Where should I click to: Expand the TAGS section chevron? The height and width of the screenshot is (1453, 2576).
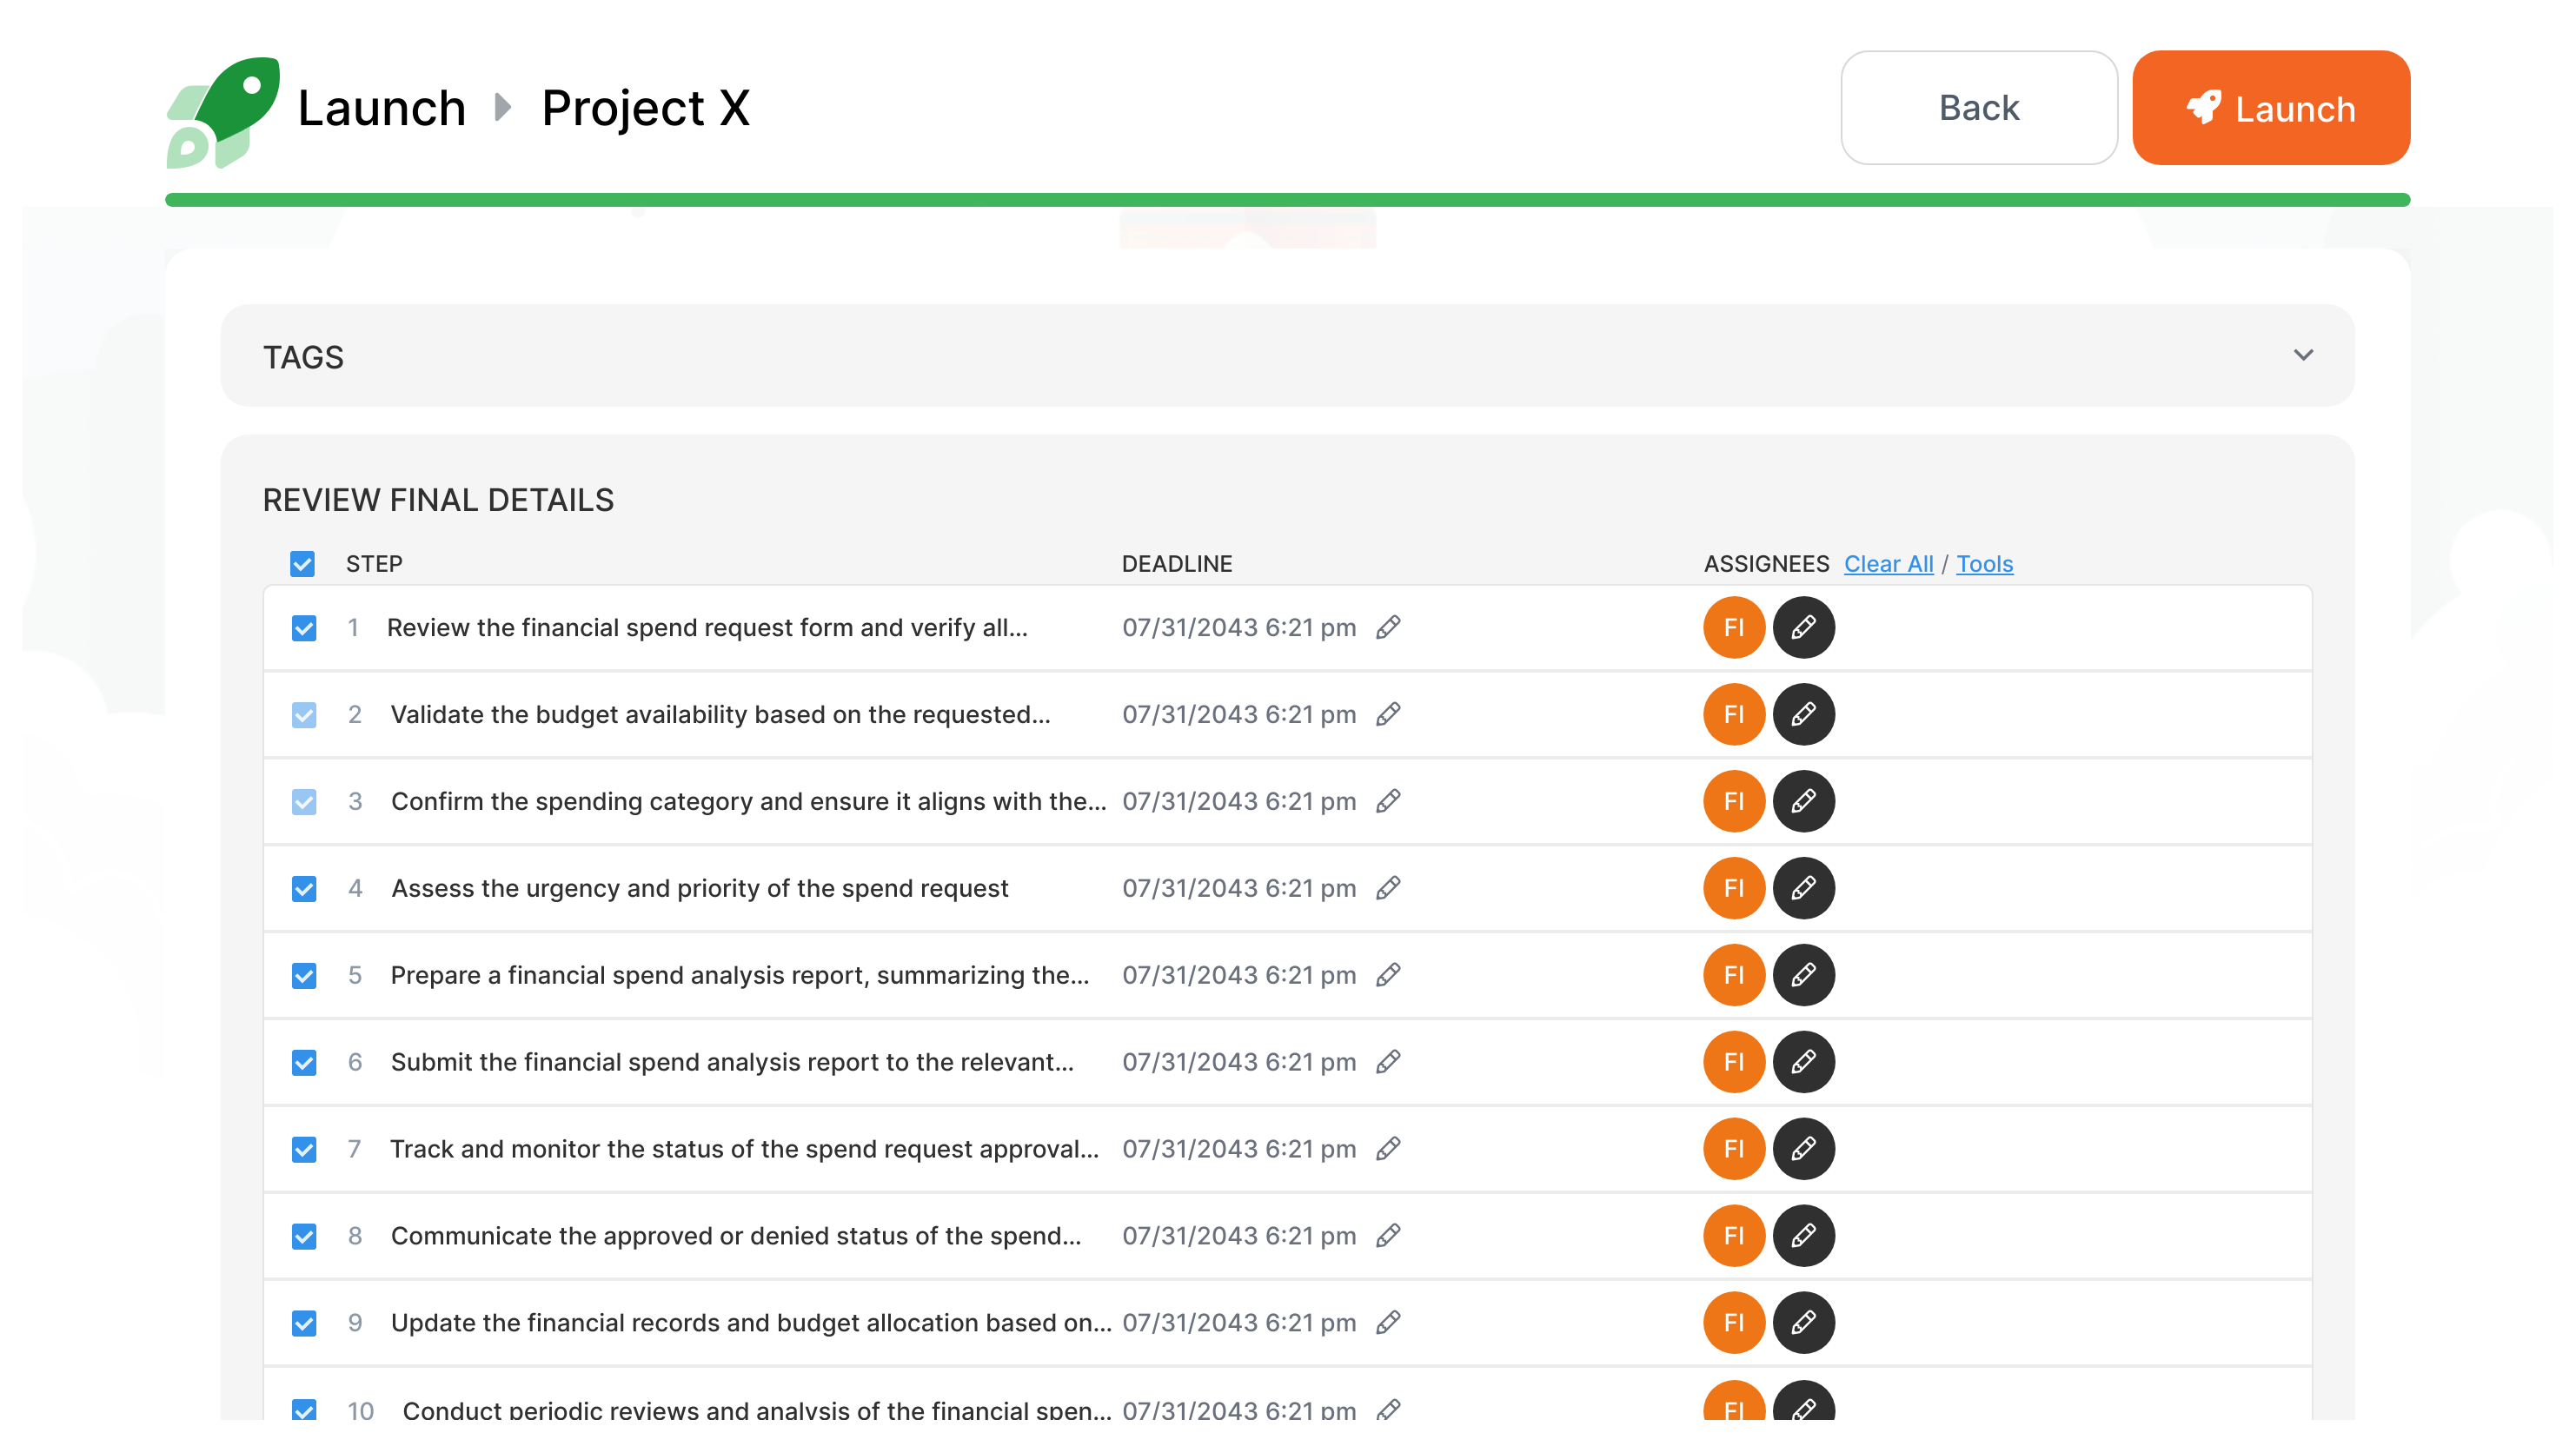pos(2303,355)
